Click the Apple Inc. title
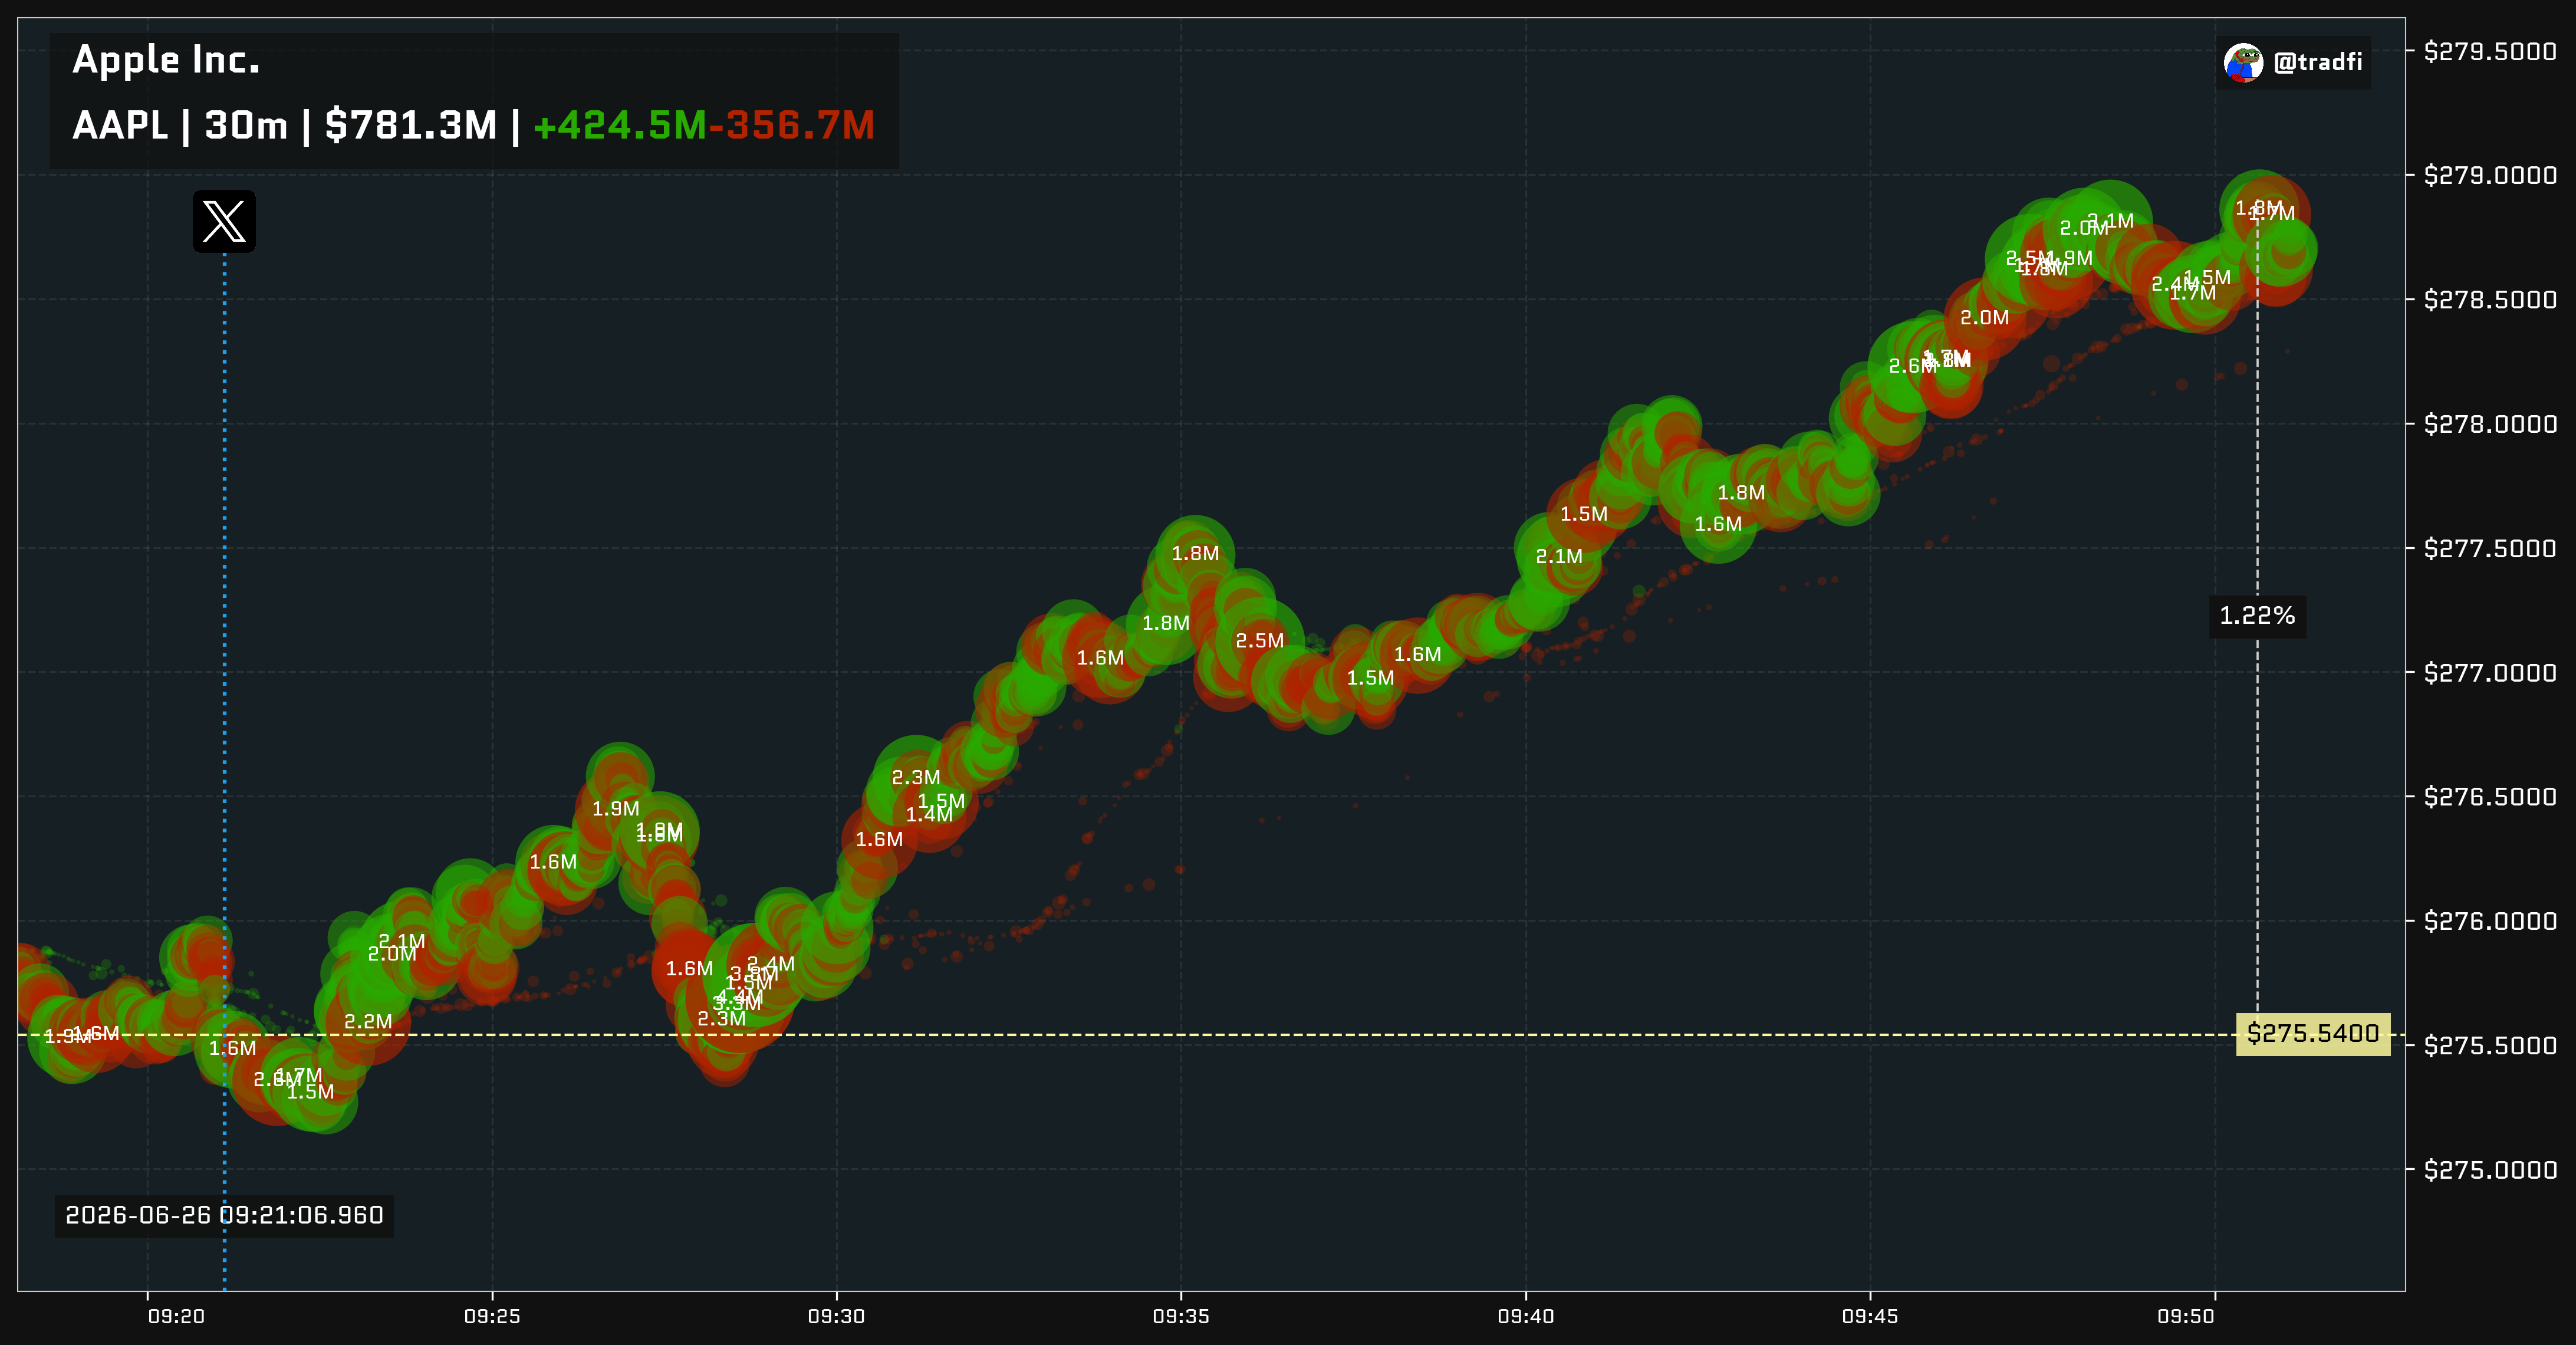This screenshot has width=2576, height=1345. tap(166, 60)
